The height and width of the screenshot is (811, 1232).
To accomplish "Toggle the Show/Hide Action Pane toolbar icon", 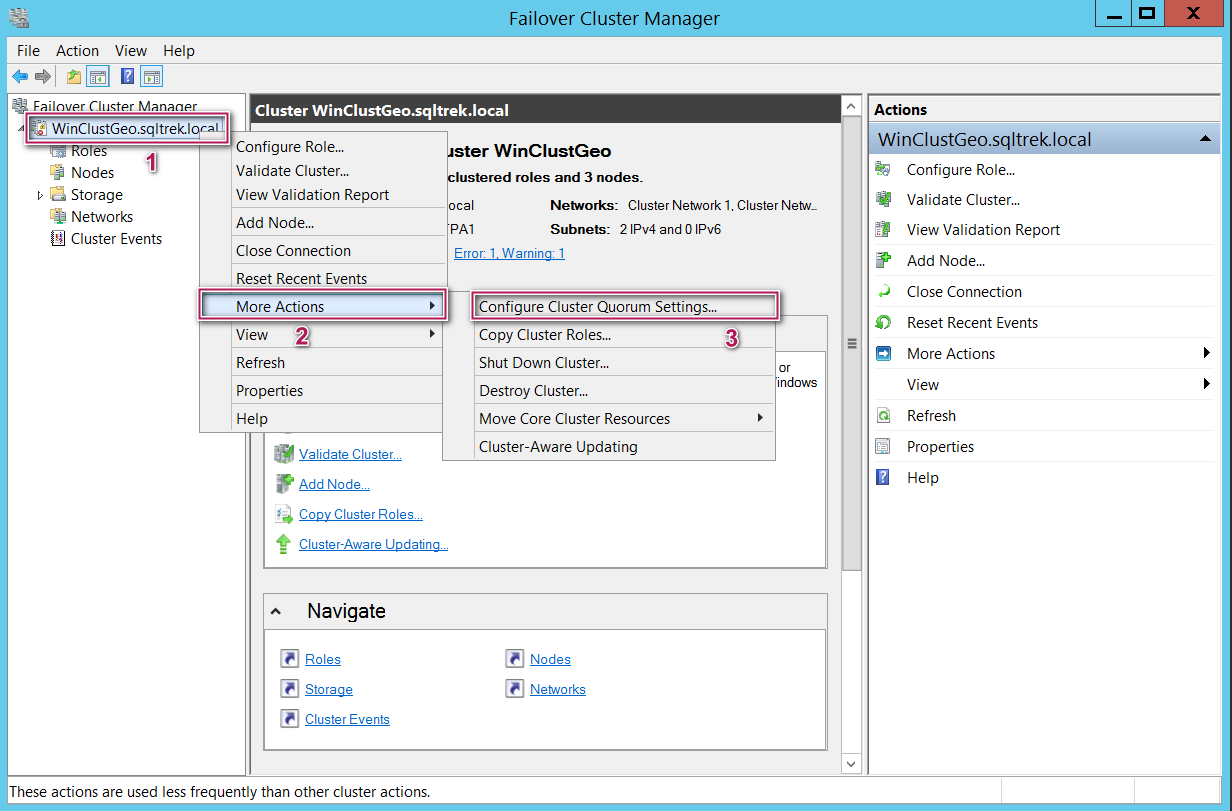I will coord(152,77).
